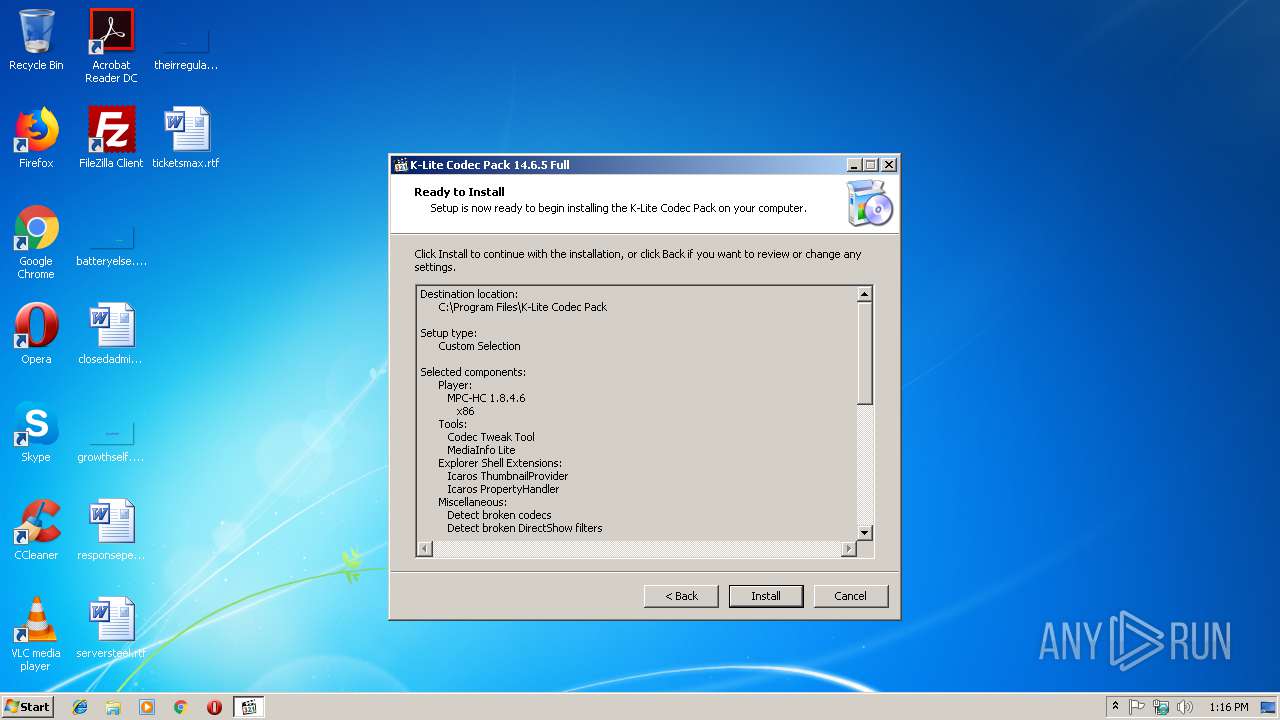Open the Opera desktop shortcut
Image resolution: width=1280 pixels, height=720 pixels.
pos(36,334)
